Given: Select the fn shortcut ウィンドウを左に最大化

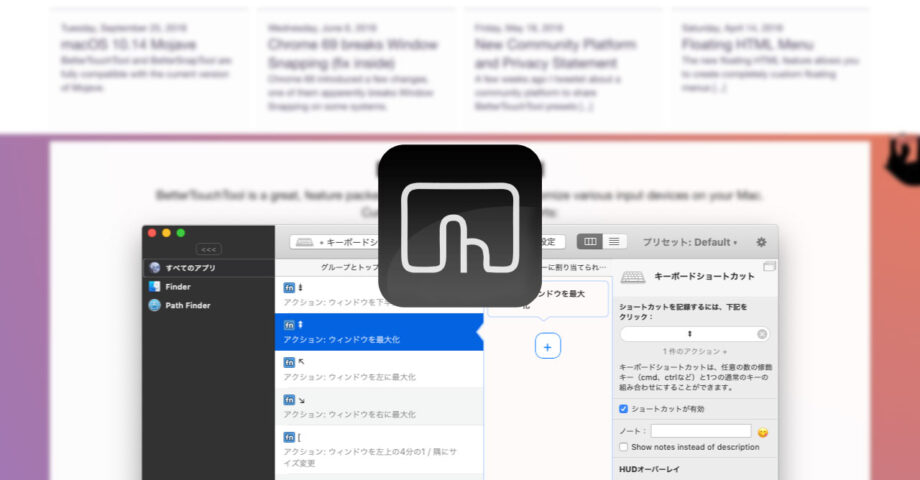Looking at the screenshot, I should (378, 368).
